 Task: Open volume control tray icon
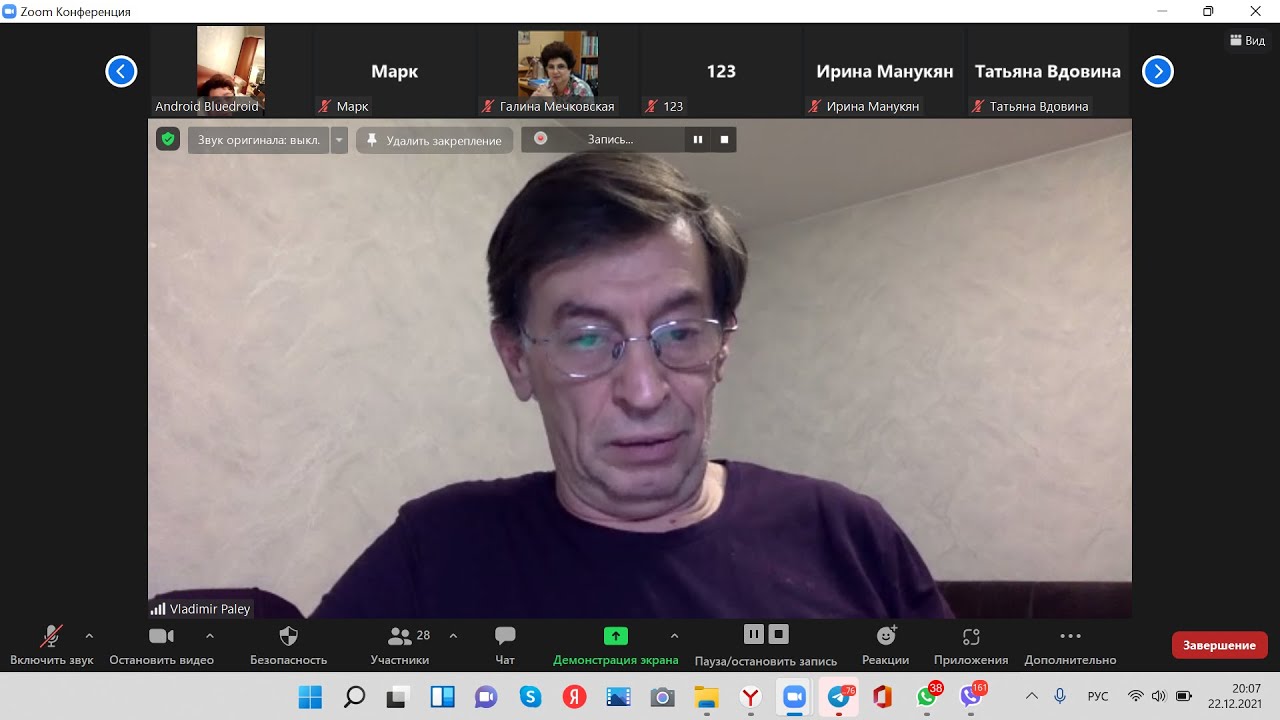(x=1159, y=696)
